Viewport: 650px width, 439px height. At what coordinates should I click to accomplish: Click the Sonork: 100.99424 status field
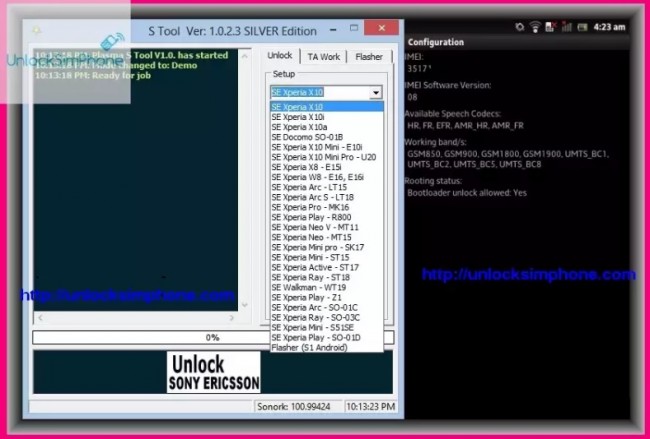298,407
